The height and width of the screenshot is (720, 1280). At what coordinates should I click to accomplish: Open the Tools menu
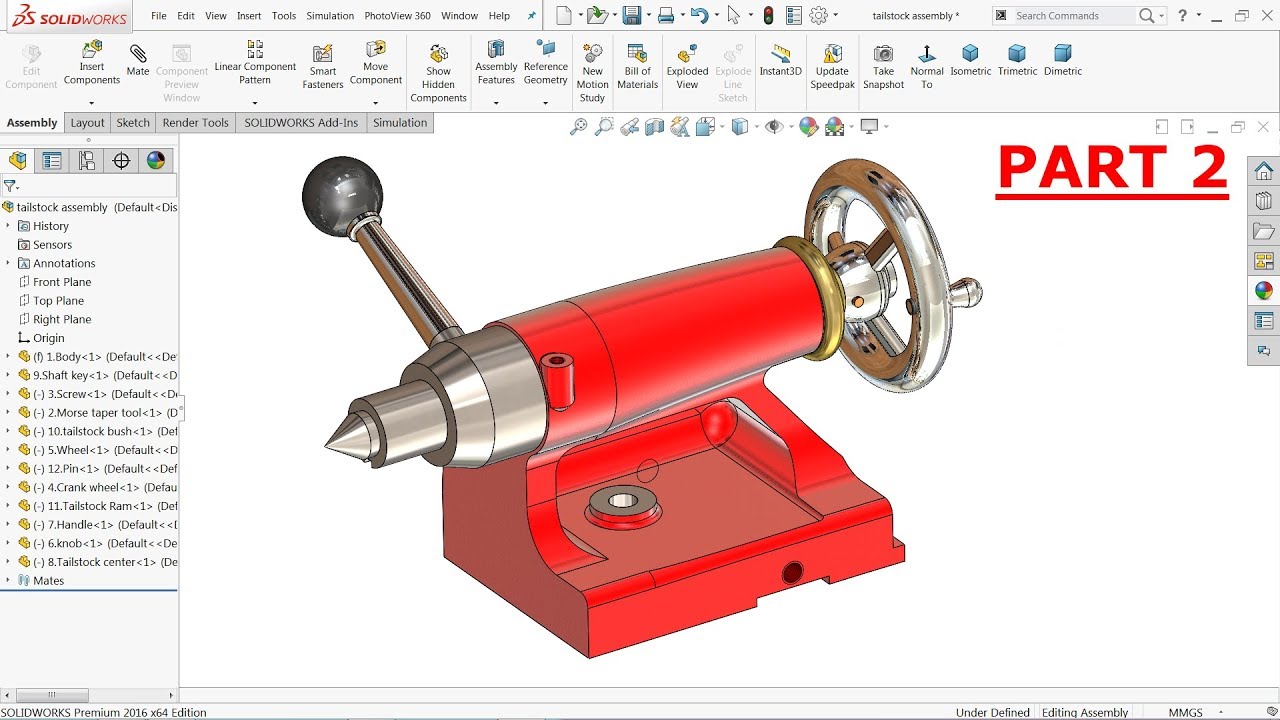click(284, 16)
